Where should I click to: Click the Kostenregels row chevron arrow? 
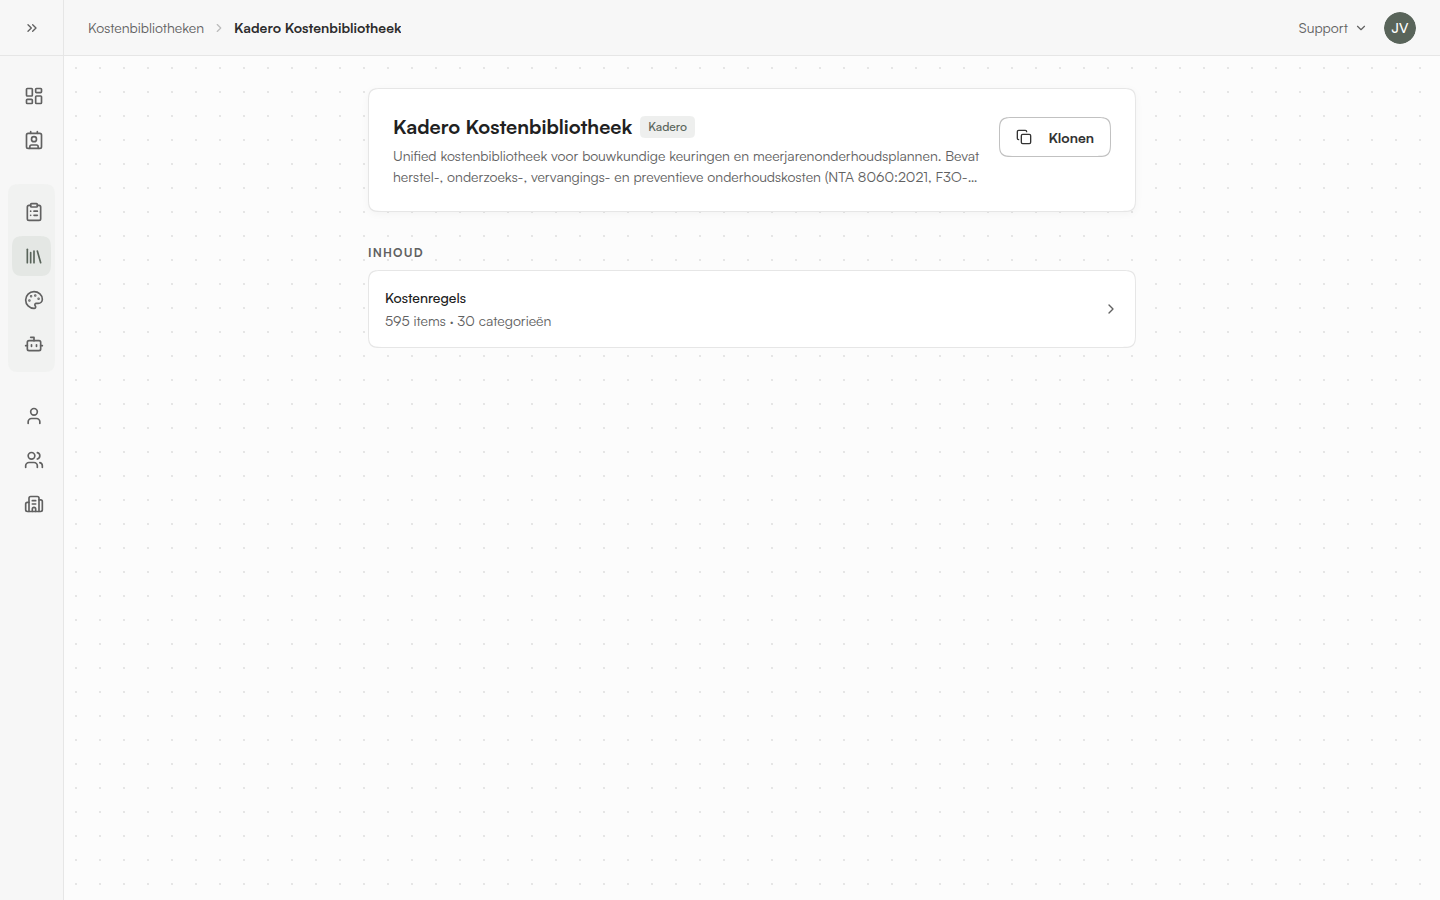tap(1110, 309)
